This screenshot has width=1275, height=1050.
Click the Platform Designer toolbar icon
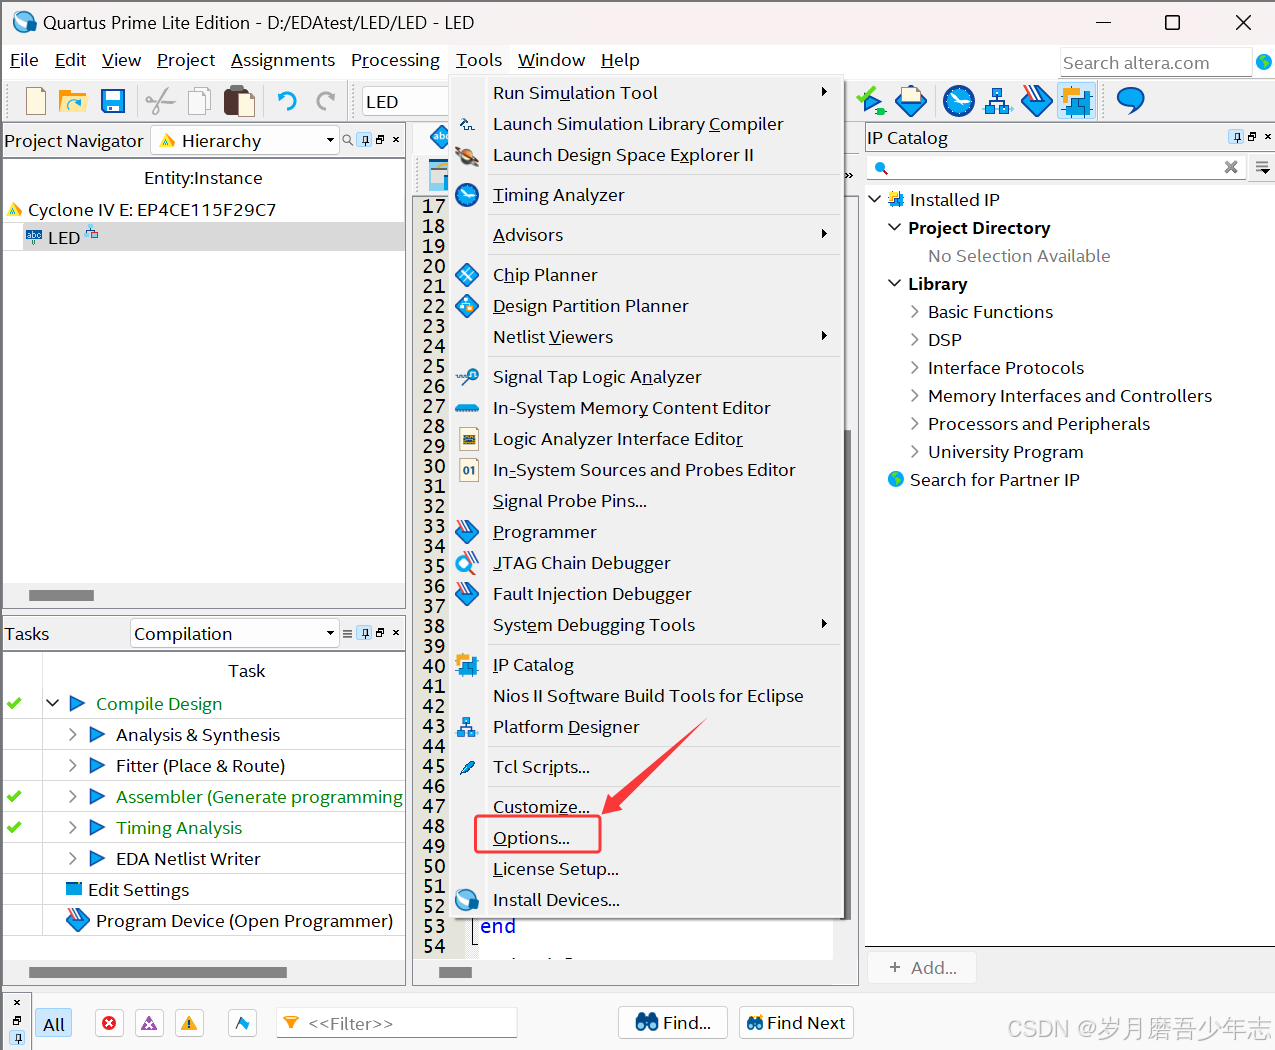point(997,101)
